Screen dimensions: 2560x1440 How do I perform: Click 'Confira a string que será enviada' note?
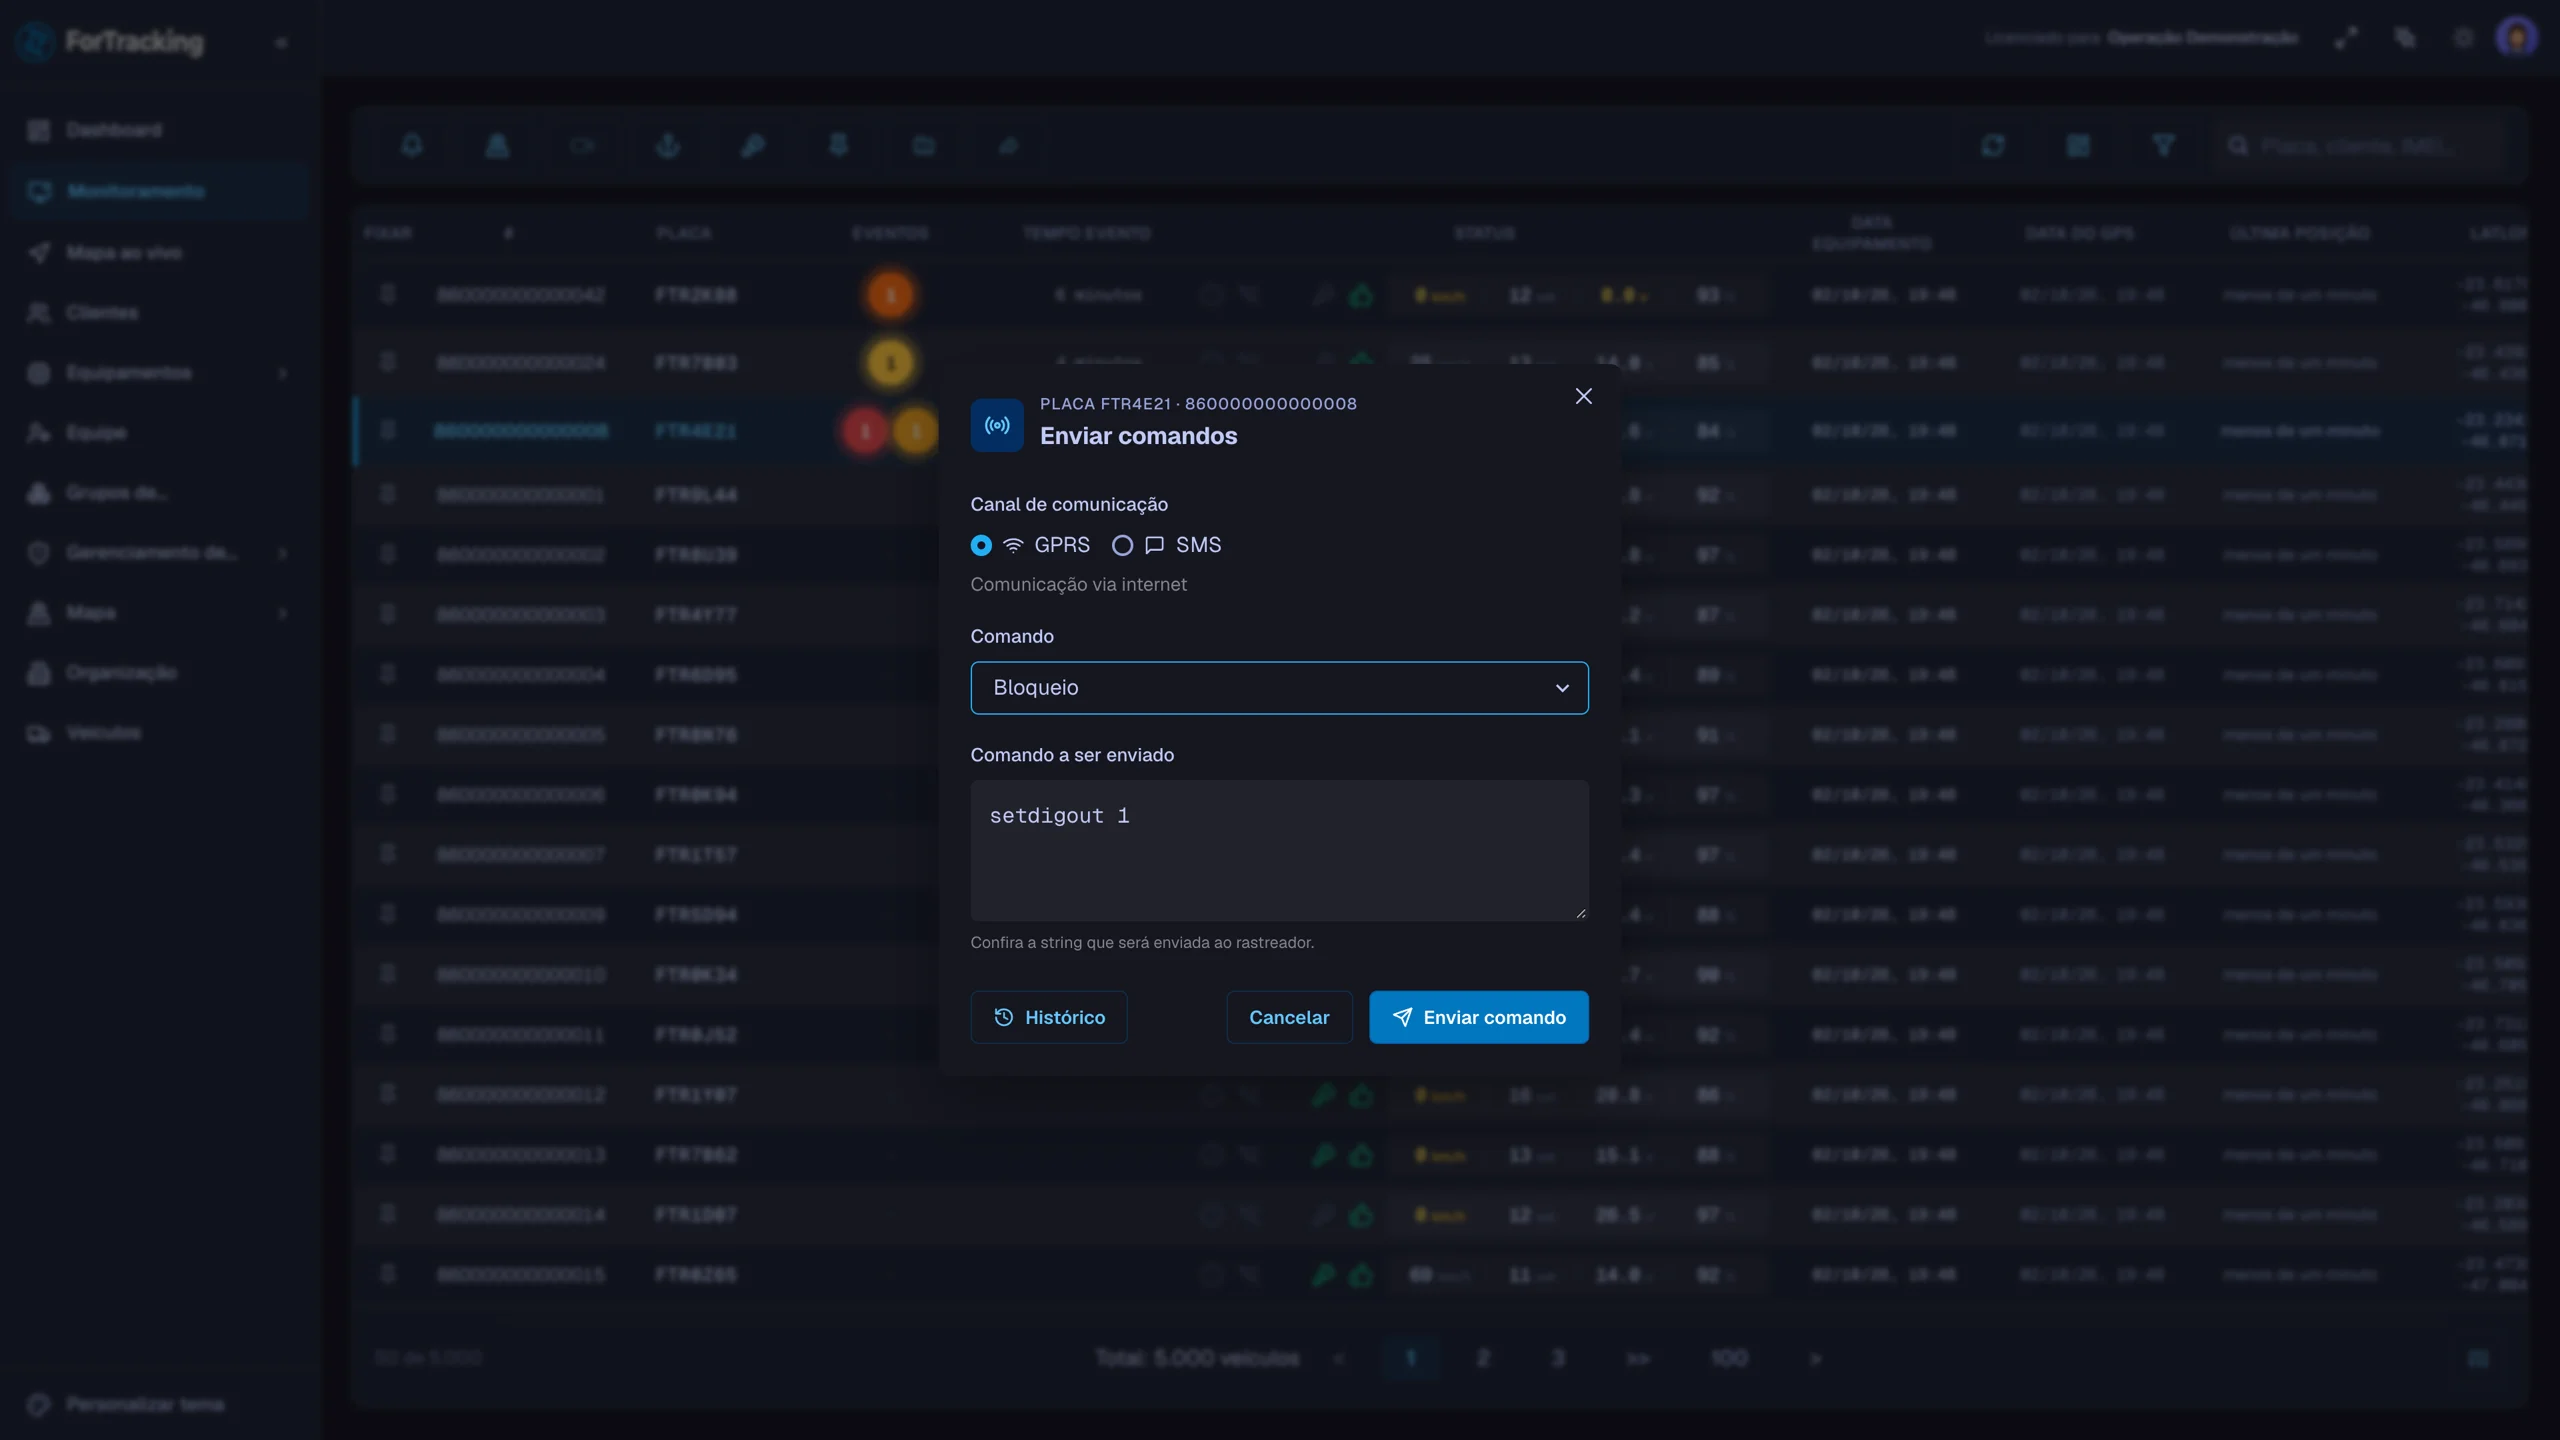(x=1142, y=943)
